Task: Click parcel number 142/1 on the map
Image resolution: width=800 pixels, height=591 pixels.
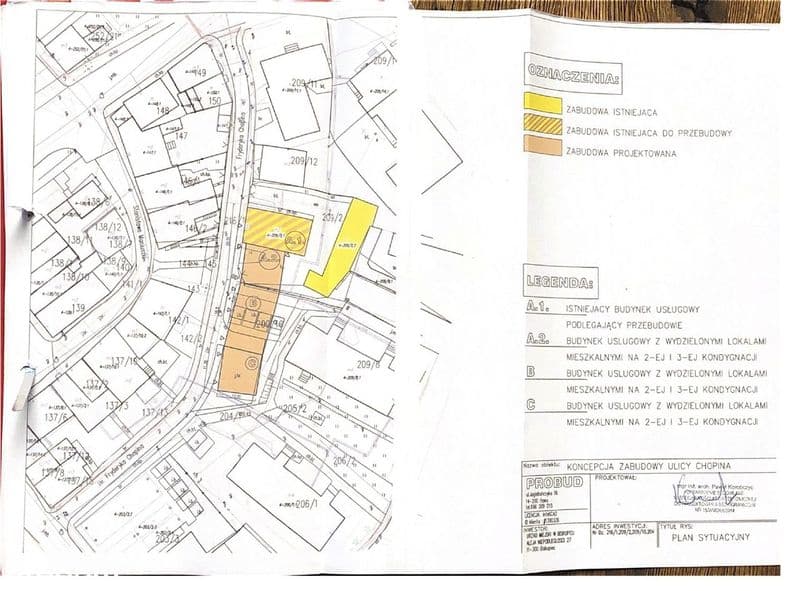Action: point(178,319)
